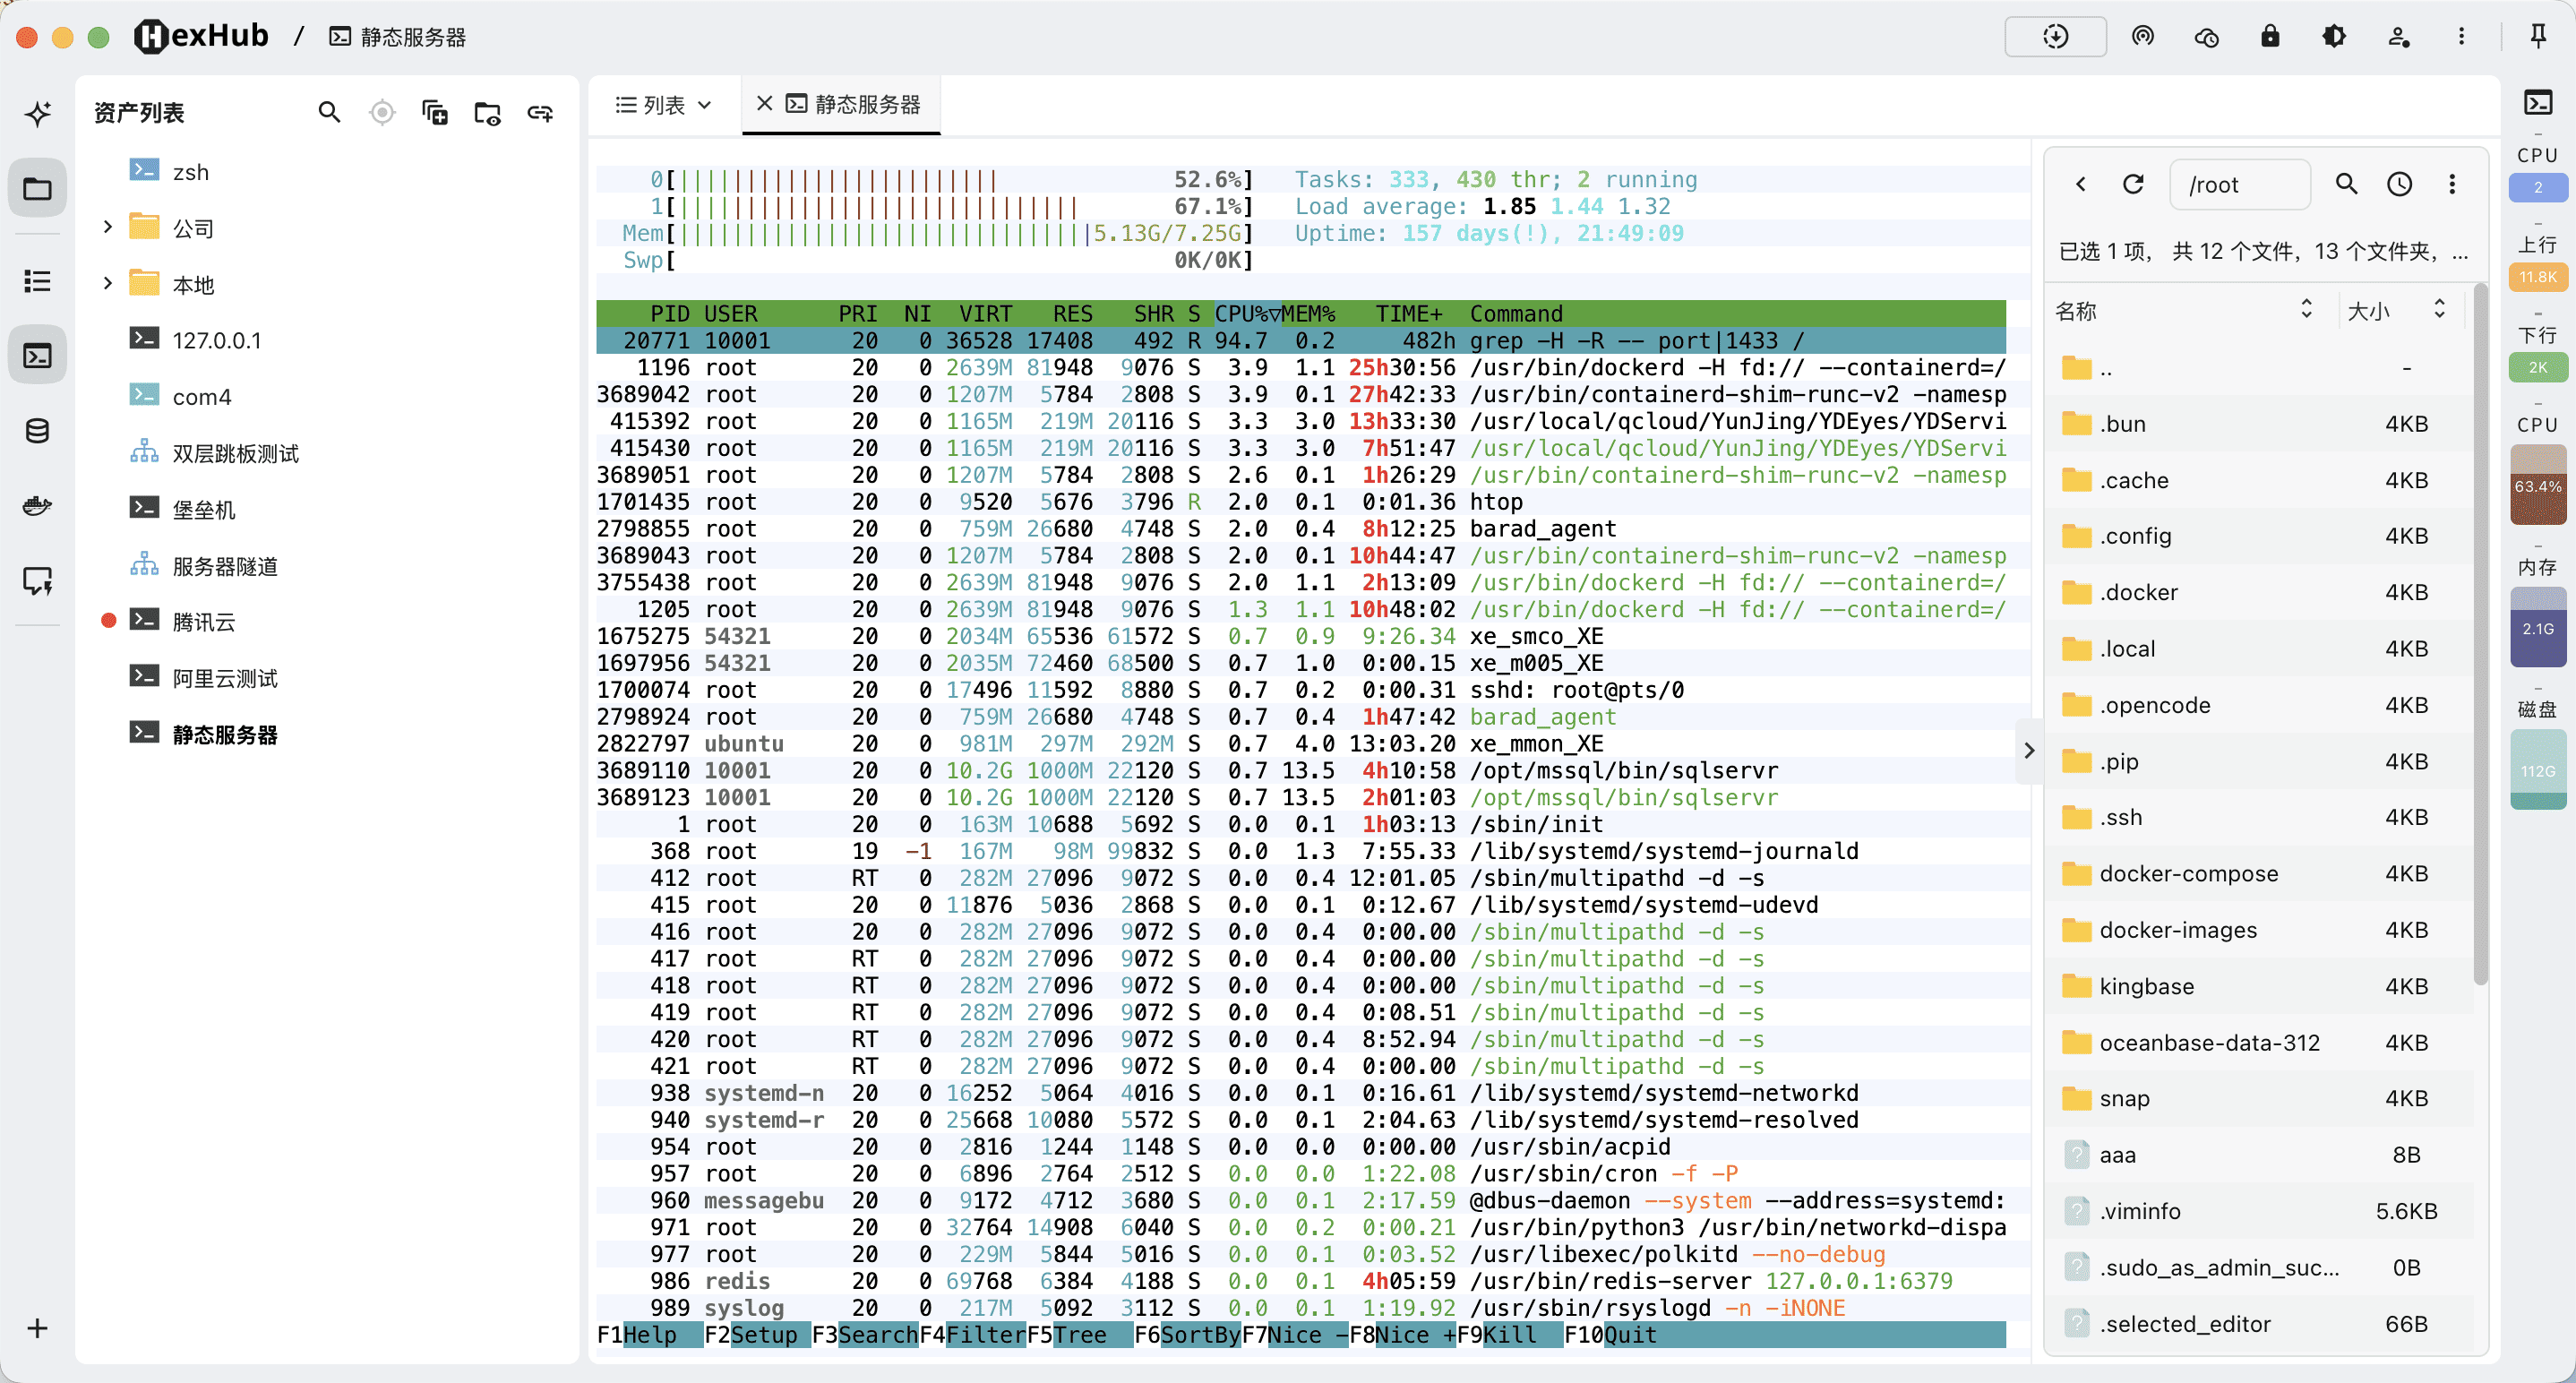2576x1383 pixels.
Task: Open the terminal panel icon at right edge
Action: coord(2538,103)
